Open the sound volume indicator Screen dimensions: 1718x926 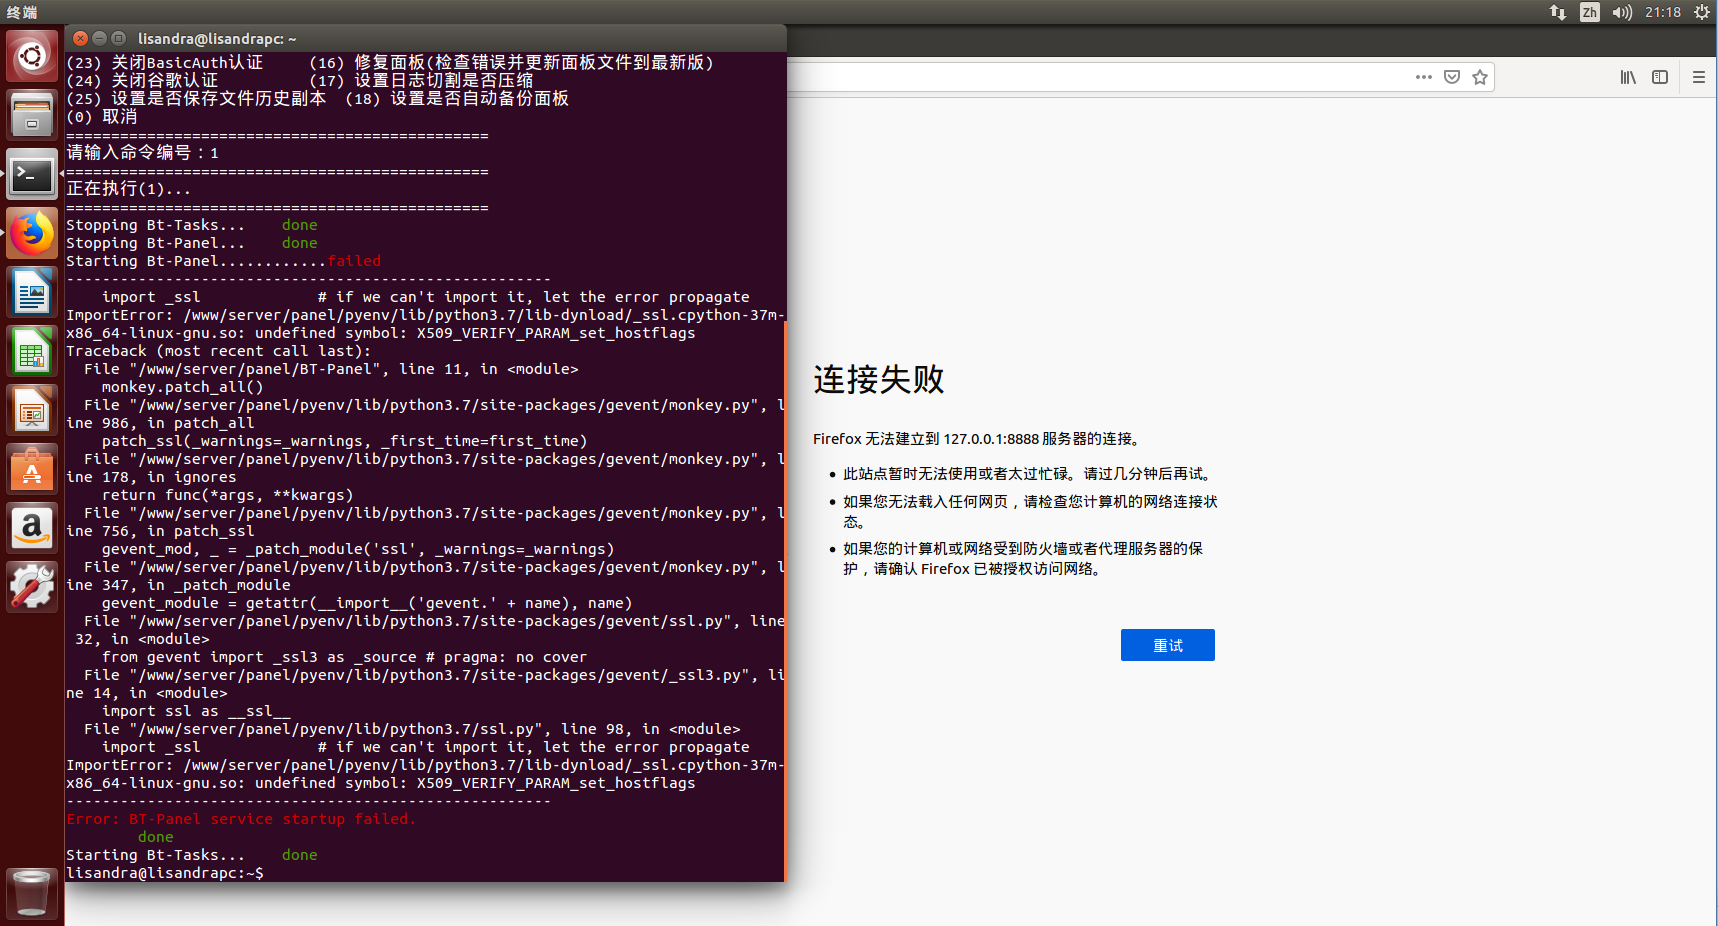click(1622, 12)
